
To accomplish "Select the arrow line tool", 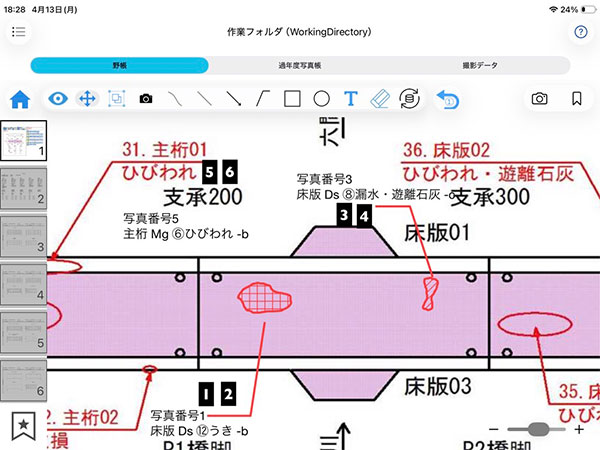I will coord(233,99).
